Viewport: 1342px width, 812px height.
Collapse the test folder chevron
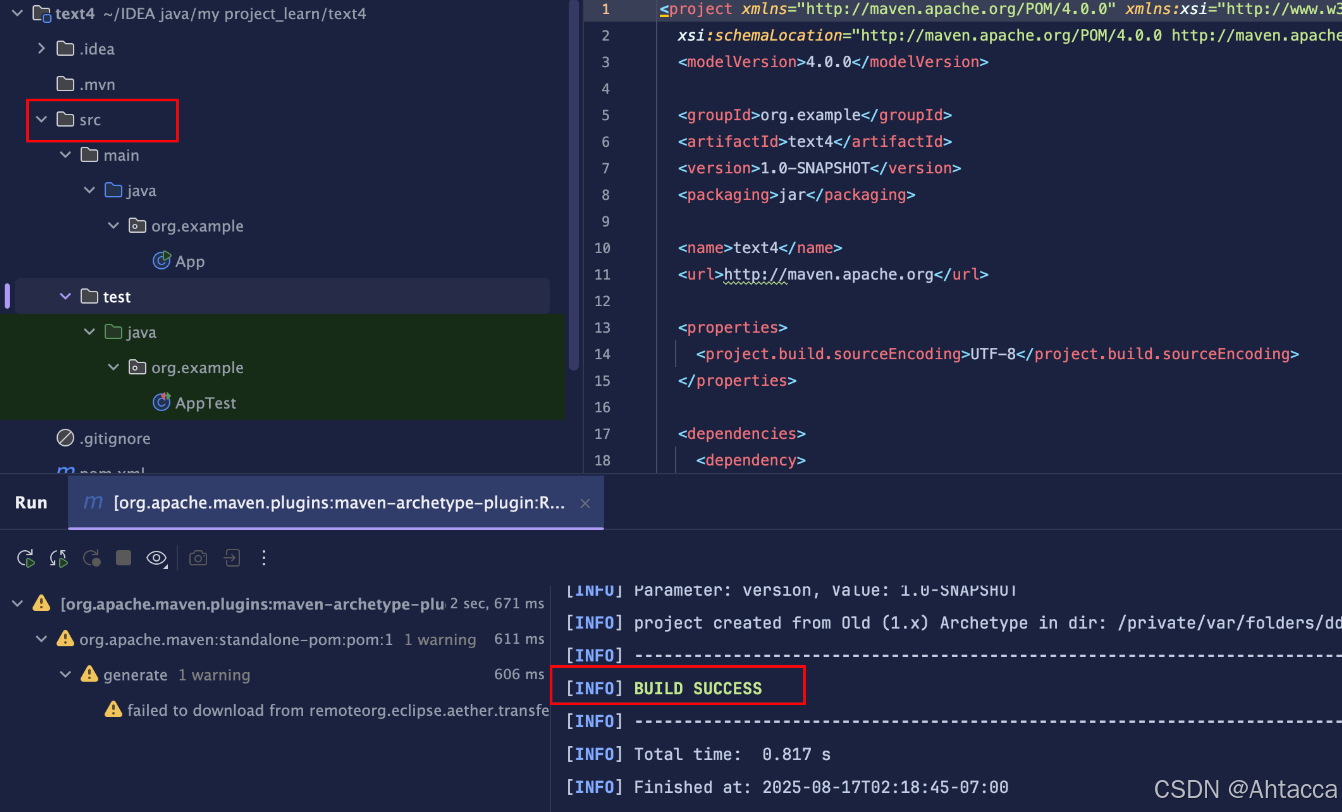(x=66, y=296)
